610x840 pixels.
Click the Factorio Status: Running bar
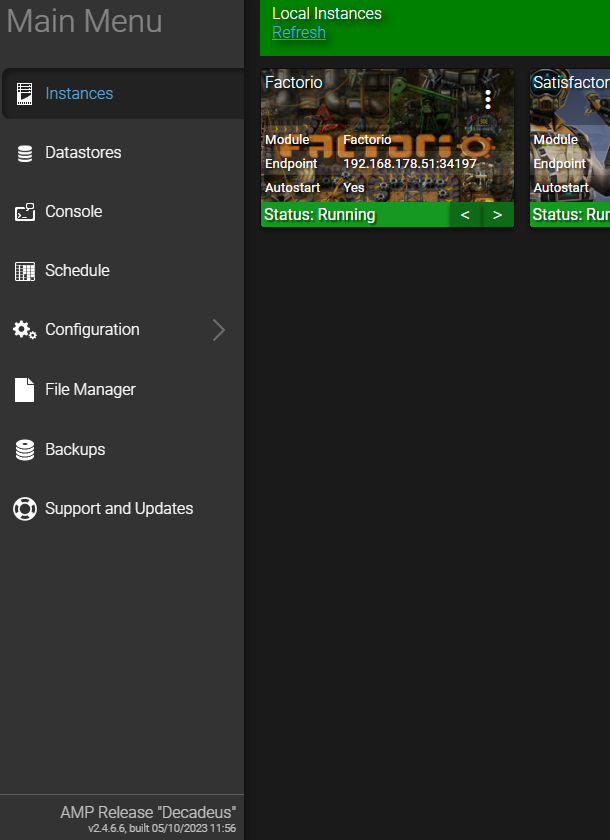point(355,215)
